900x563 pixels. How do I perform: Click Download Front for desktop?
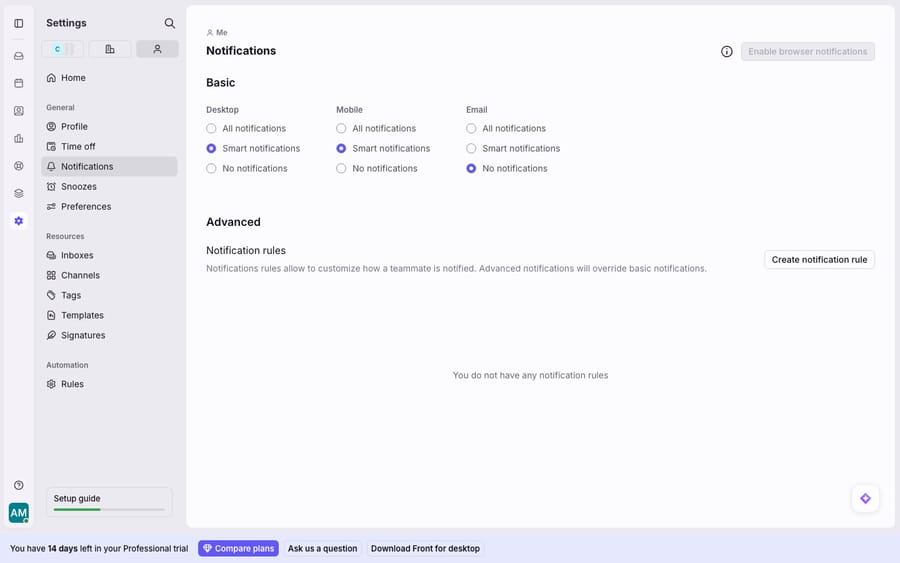(425, 549)
